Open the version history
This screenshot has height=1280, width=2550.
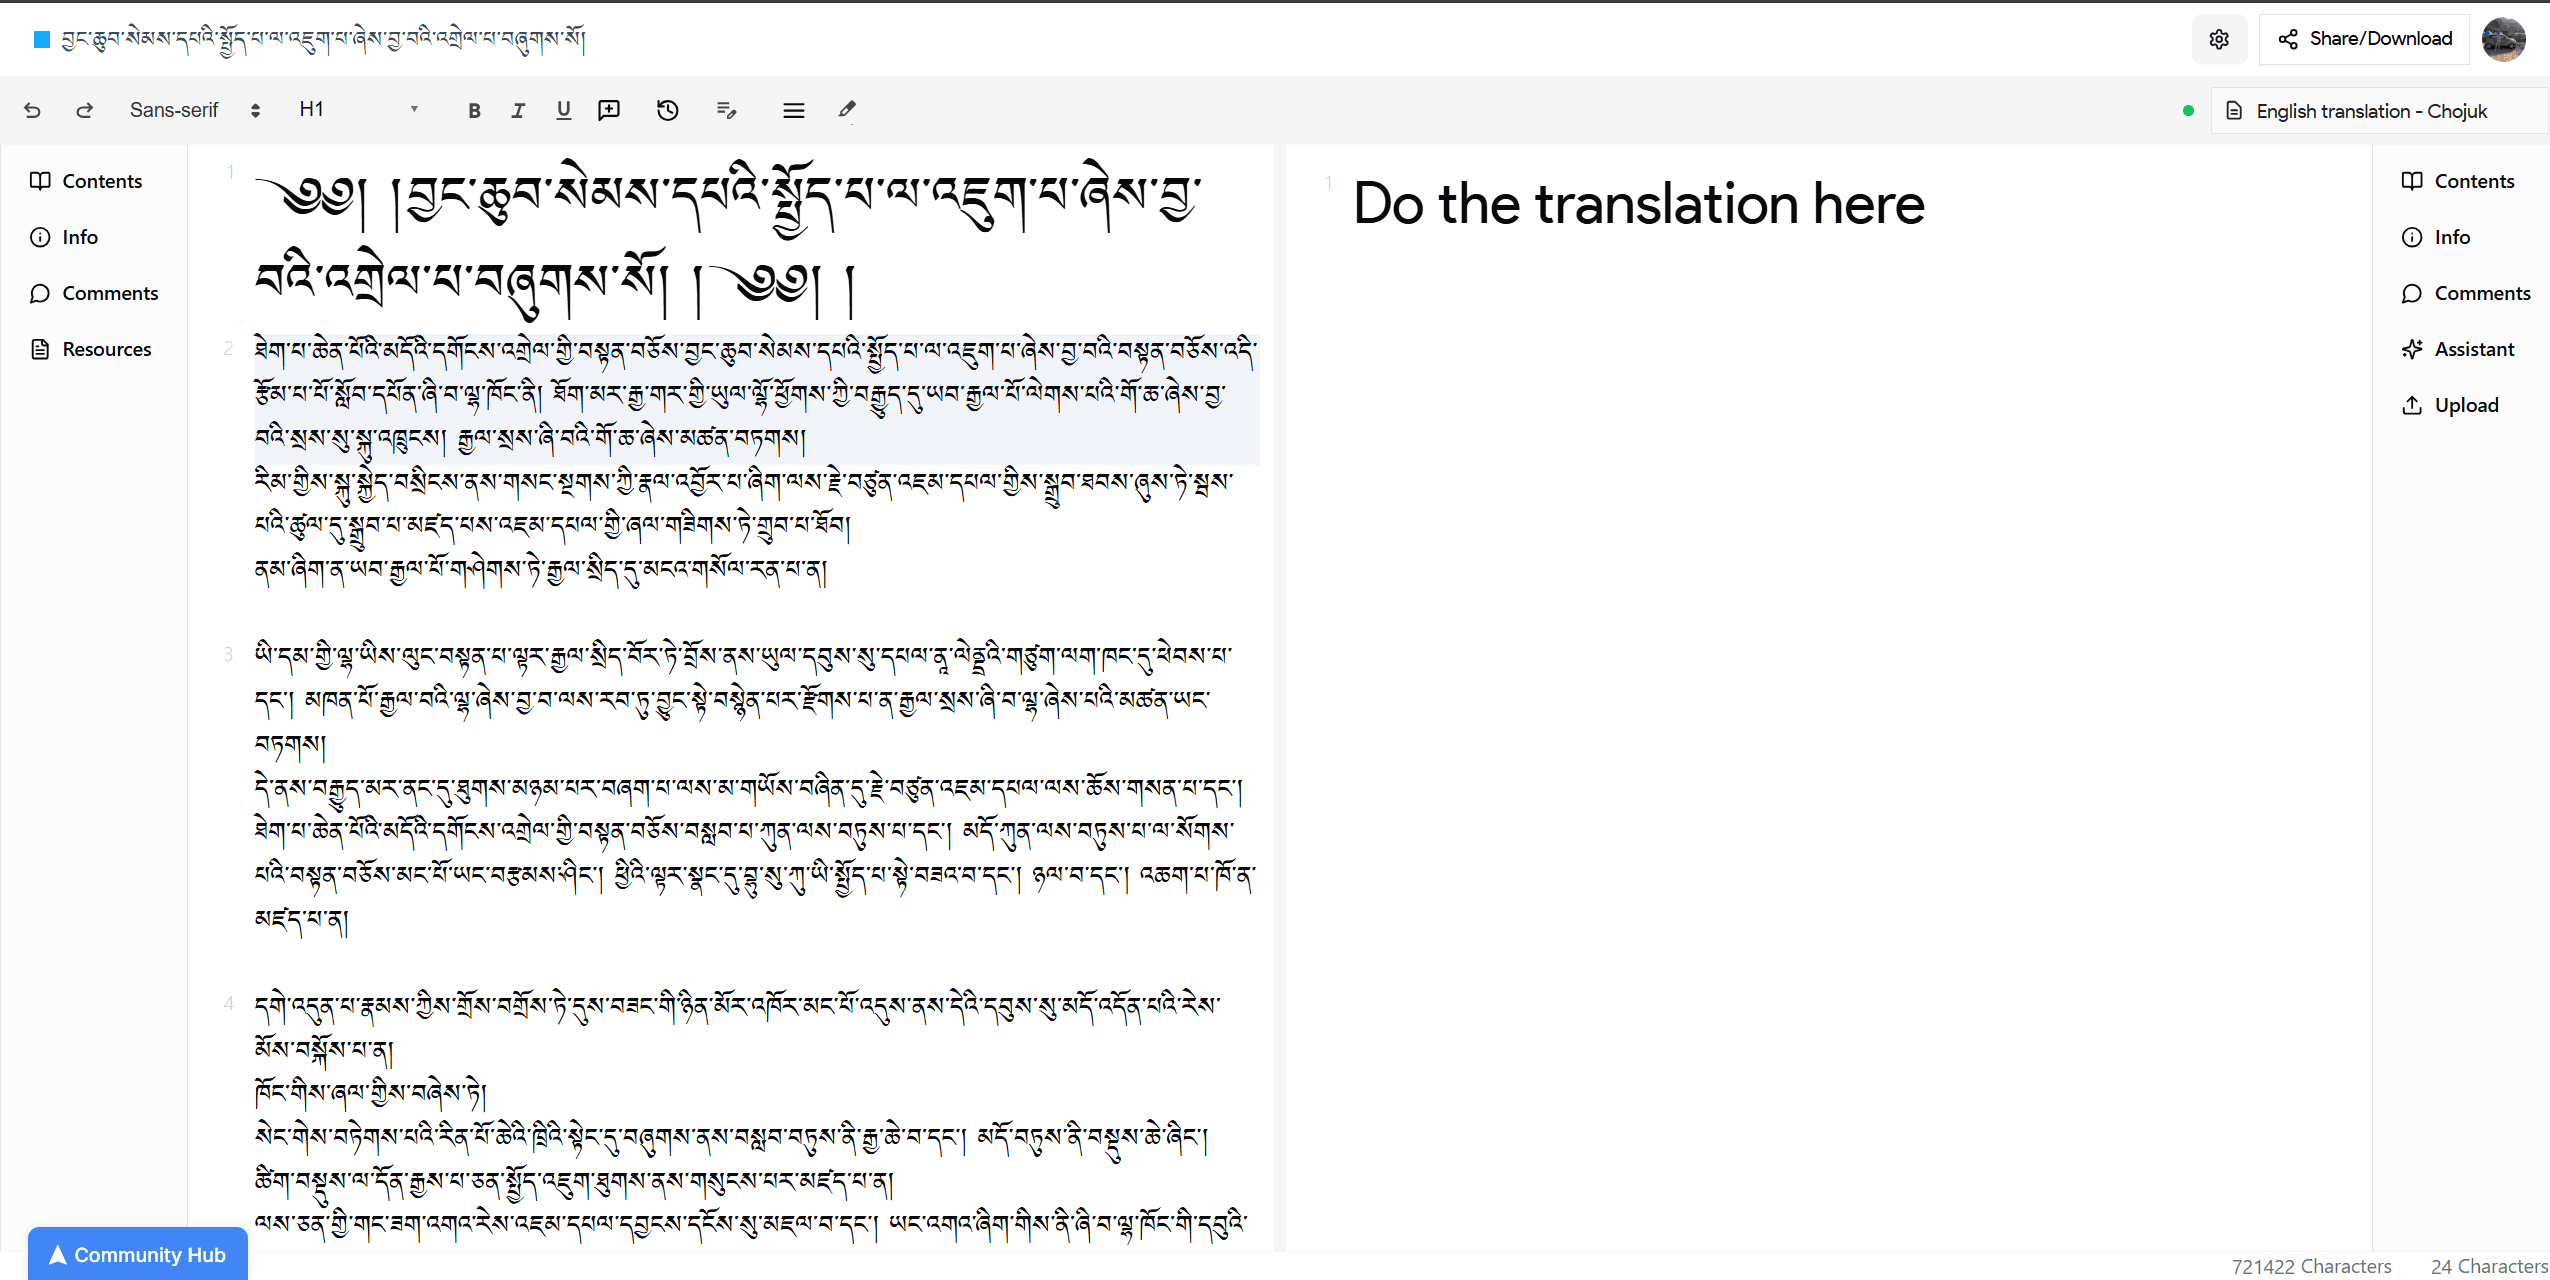point(667,110)
